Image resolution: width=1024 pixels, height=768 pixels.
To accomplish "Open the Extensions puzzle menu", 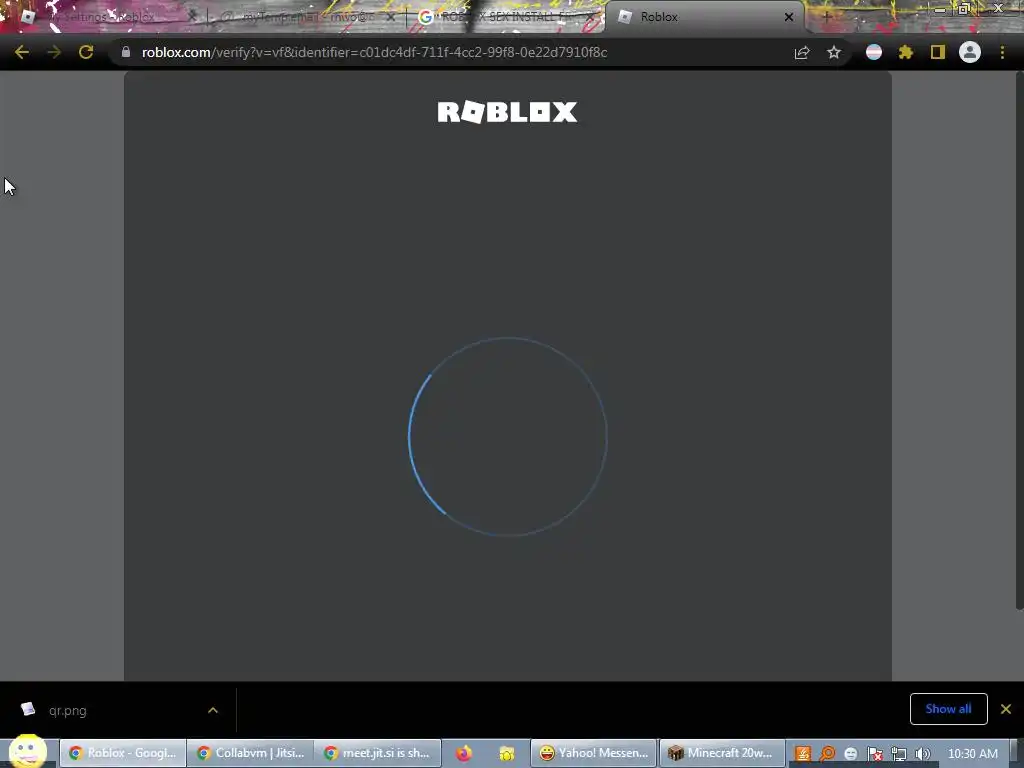I will pos(906,52).
